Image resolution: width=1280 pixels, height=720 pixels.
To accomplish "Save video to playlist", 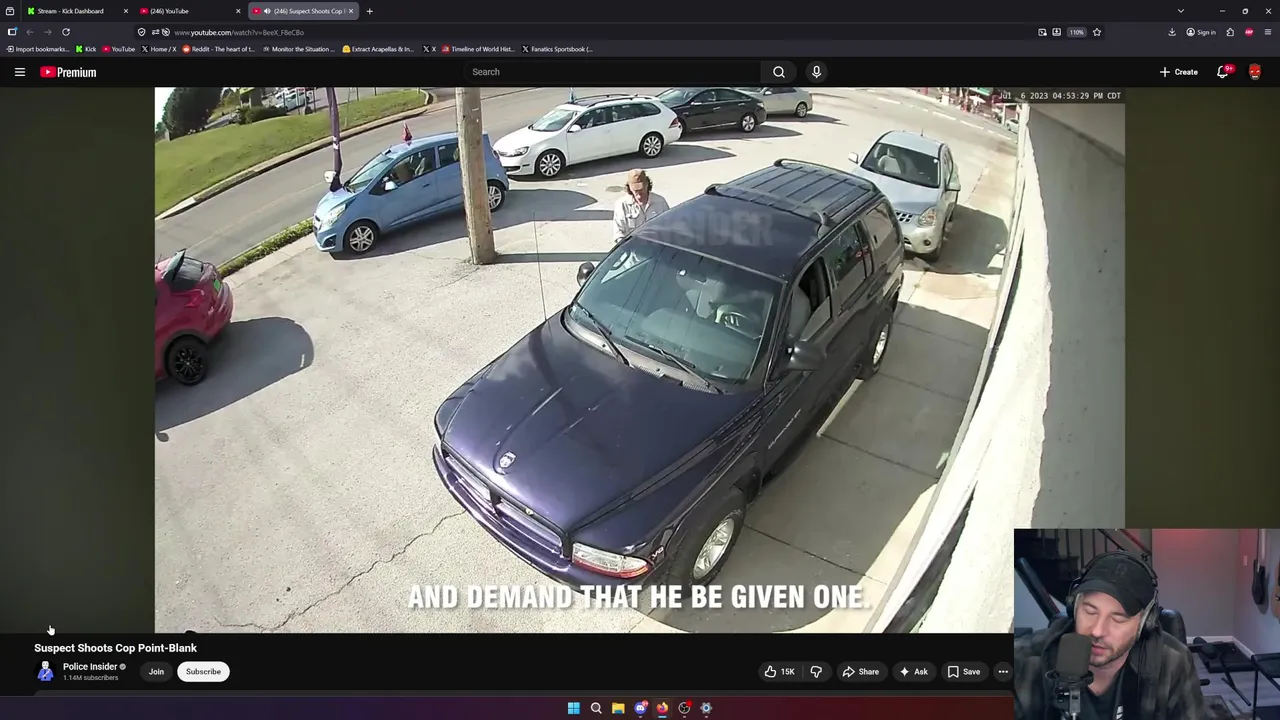I will [964, 672].
